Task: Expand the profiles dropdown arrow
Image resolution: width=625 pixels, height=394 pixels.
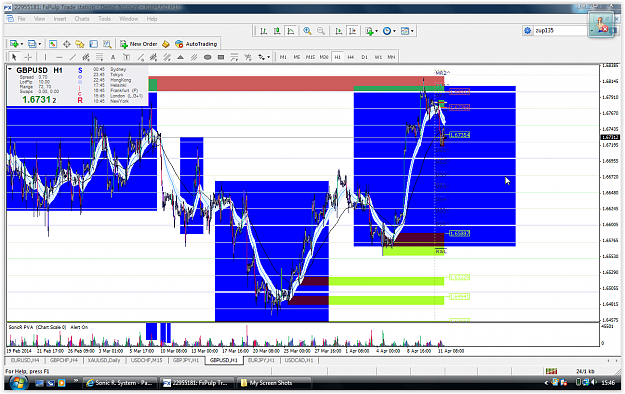Action: (39, 44)
